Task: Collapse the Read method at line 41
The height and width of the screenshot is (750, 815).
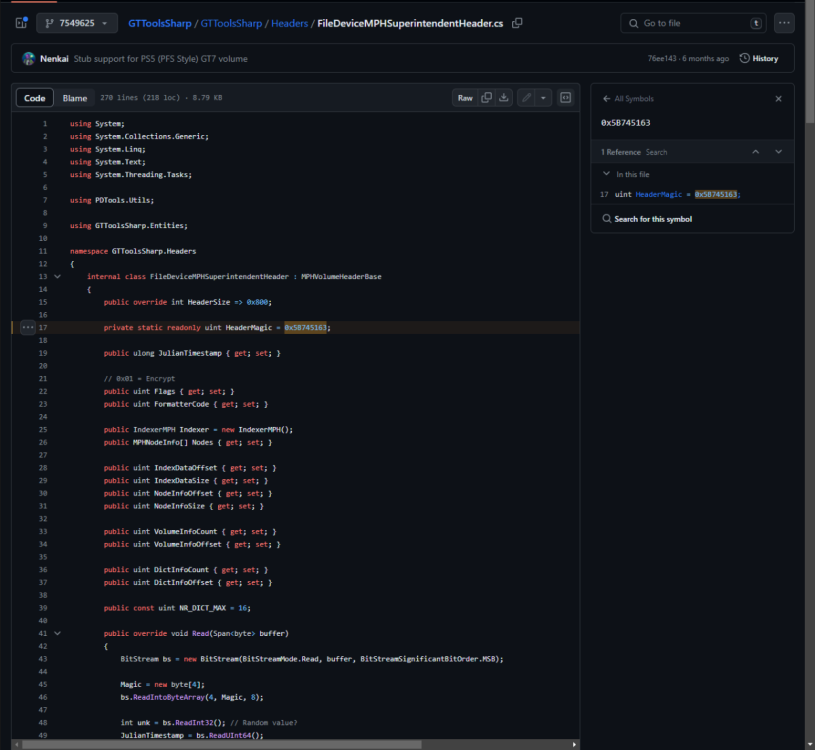Action: pyautogui.click(x=57, y=633)
